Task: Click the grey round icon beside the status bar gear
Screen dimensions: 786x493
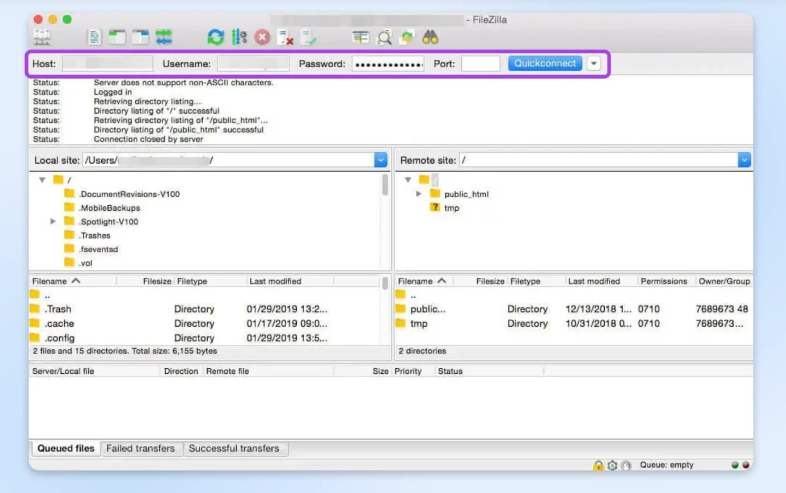Action: pyautogui.click(x=626, y=465)
